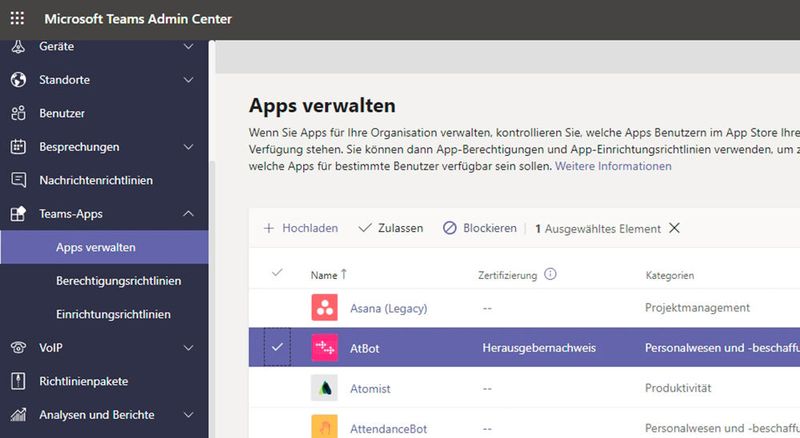Select Apps verwalten submenu item
Image resolution: width=800 pixels, height=438 pixels.
point(104,247)
